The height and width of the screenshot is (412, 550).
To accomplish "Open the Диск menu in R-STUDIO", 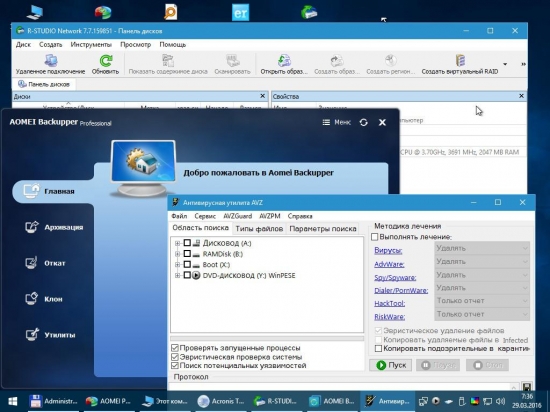I will point(23,45).
